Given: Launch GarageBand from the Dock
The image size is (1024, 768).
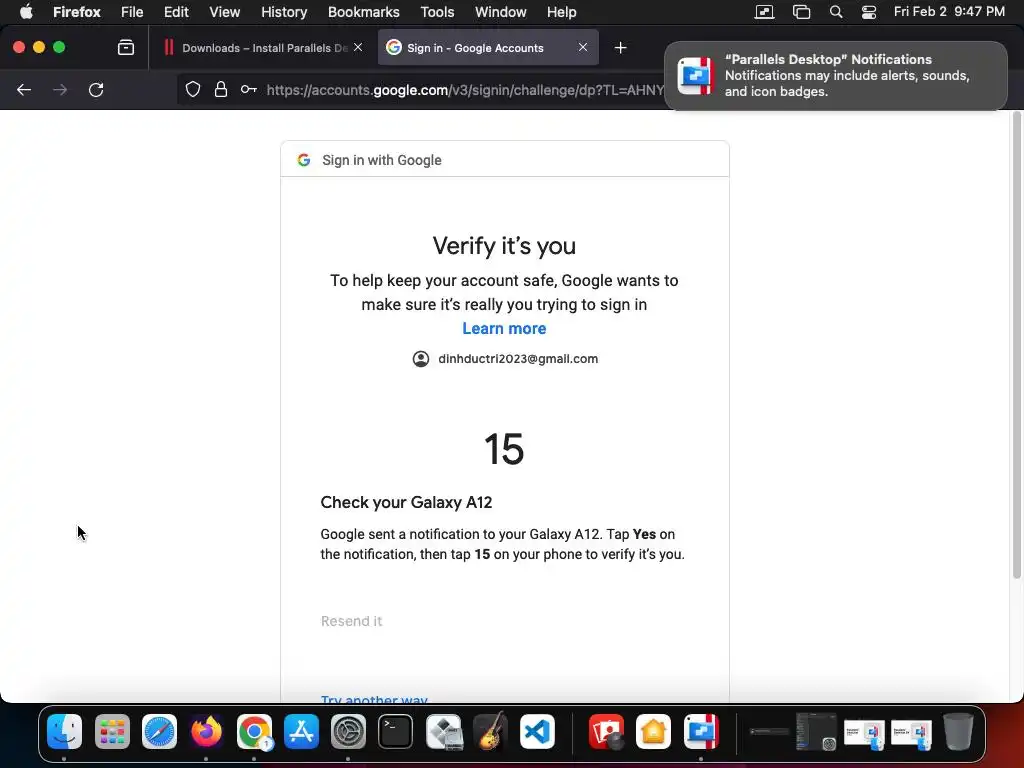Looking at the screenshot, I should tap(490, 731).
